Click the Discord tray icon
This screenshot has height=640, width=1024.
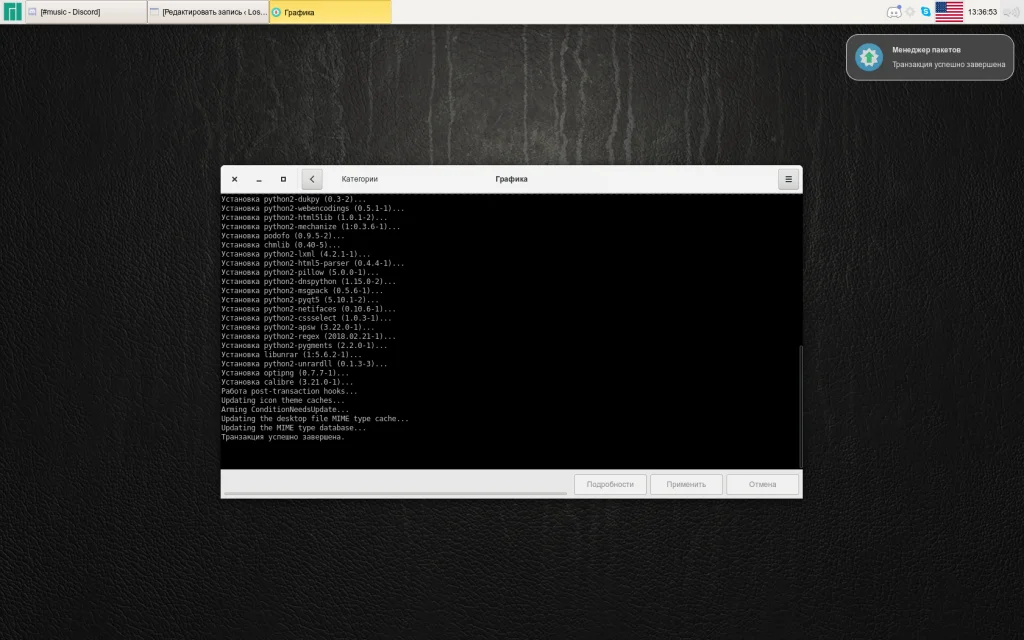coord(894,12)
